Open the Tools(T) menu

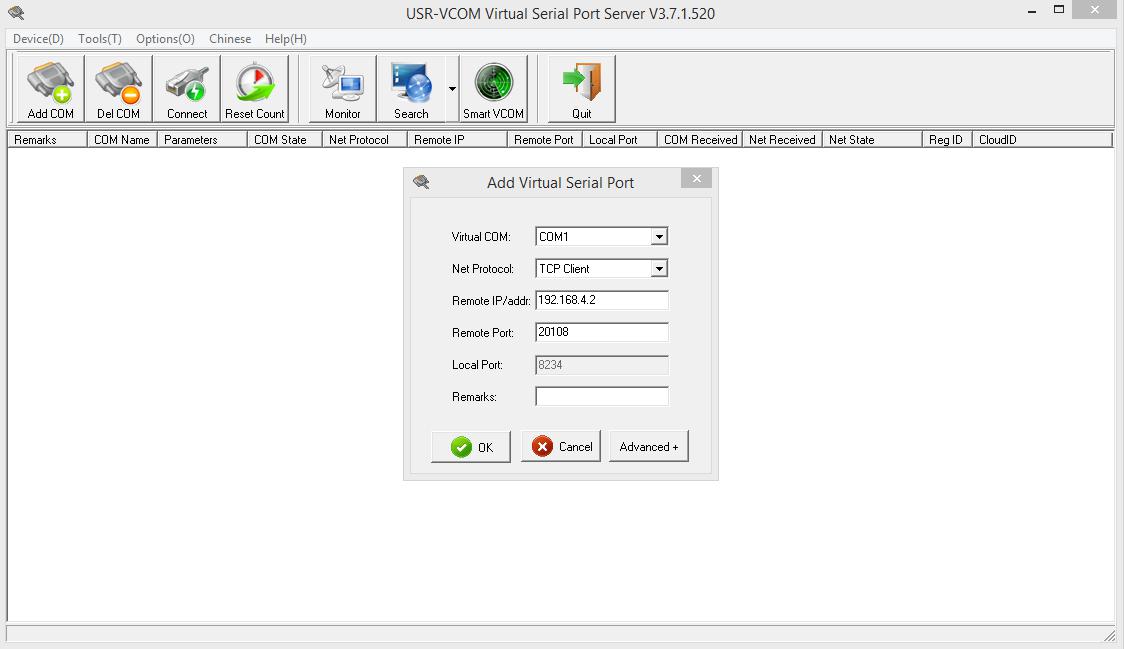(x=100, y=39)
